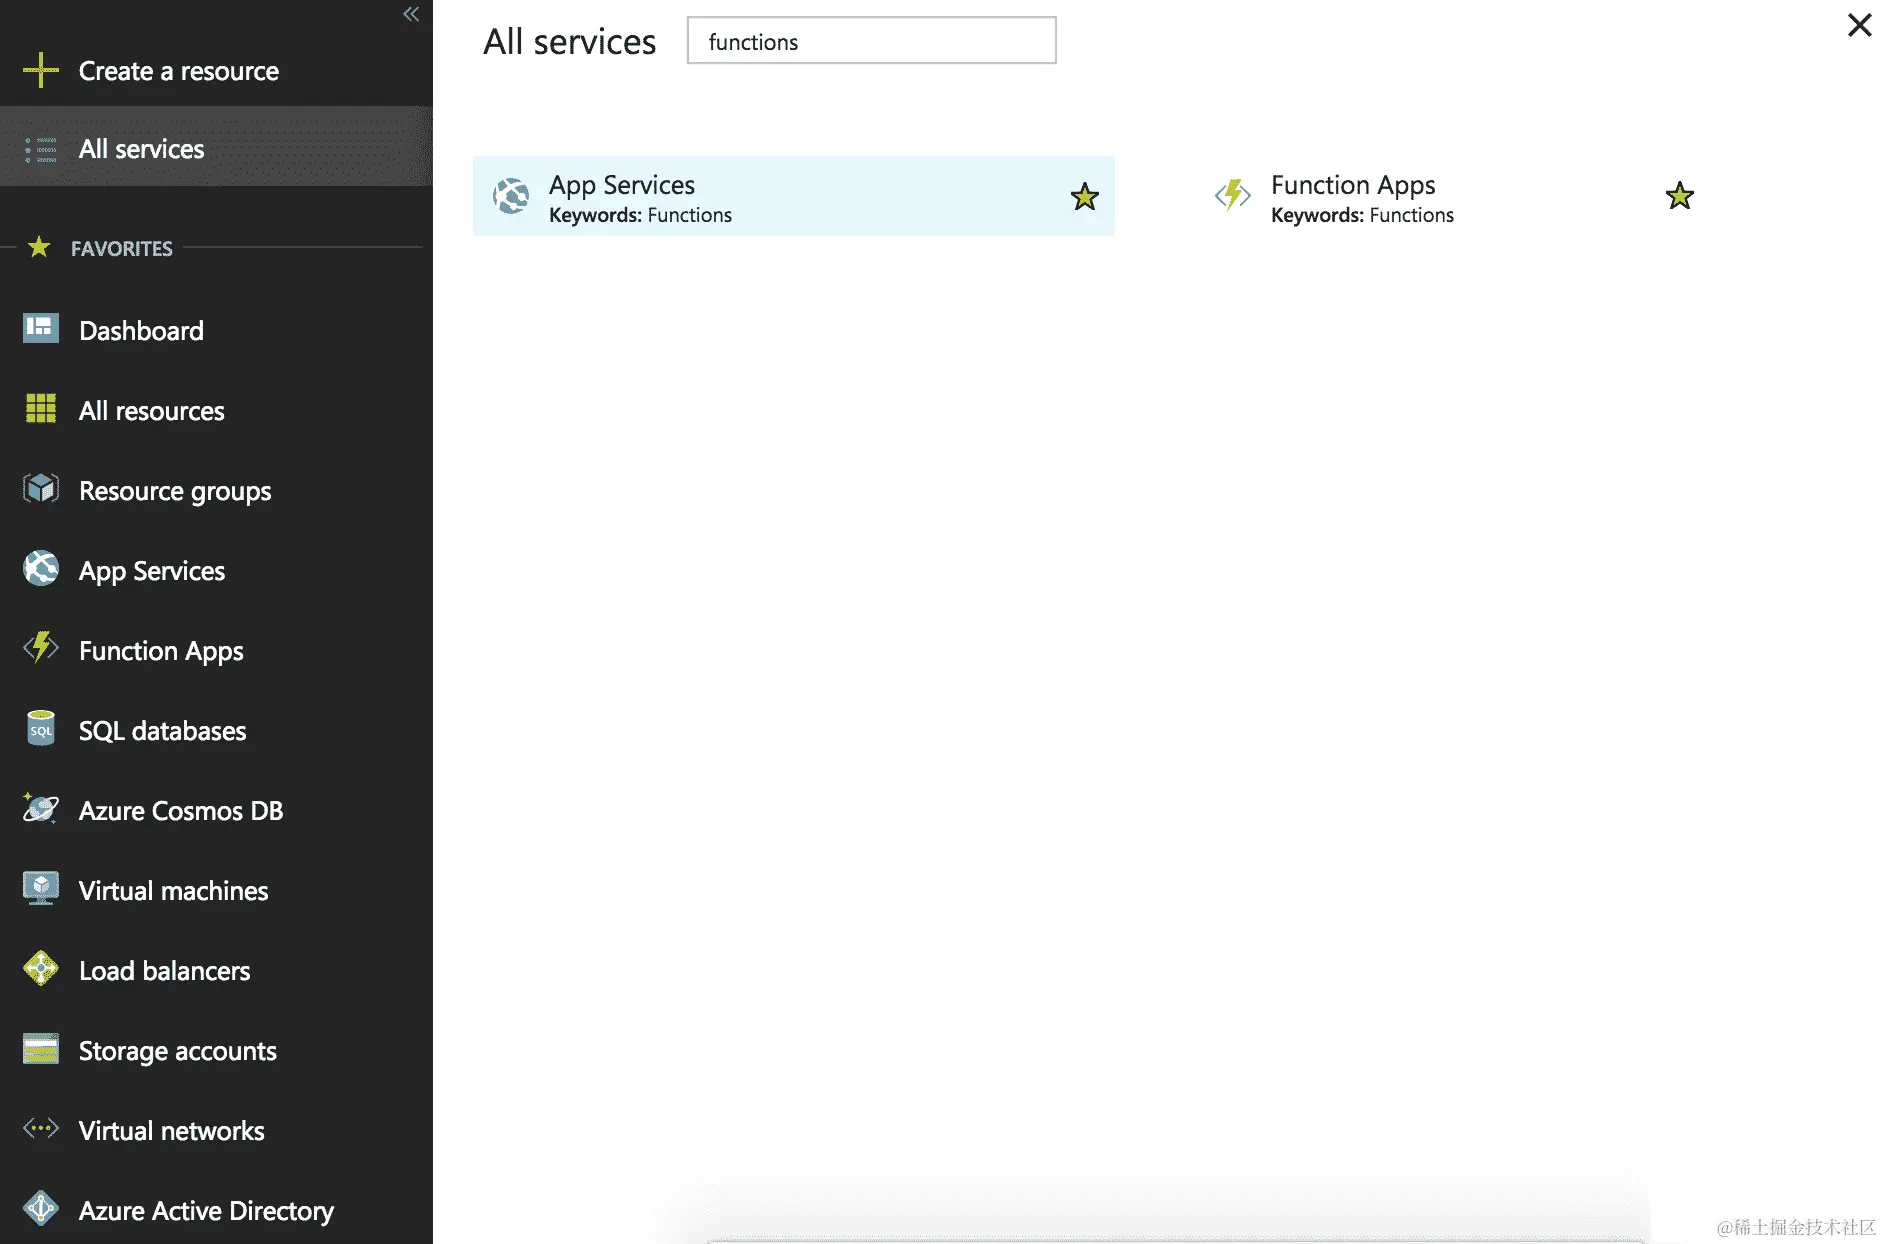The height and width of the screenshot is (1244, 1883).
Task: Unfavorite App Services using its star
Action: pyautogui.click(x=1085, y=196)
